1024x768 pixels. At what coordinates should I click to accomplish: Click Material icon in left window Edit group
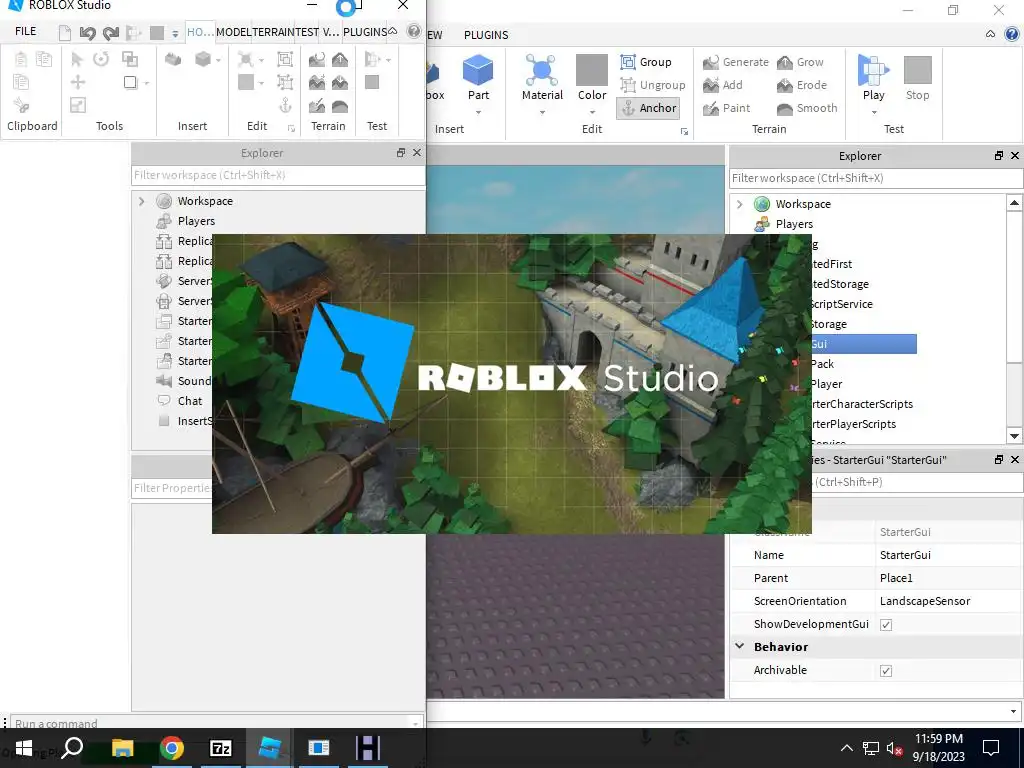click(x=246, y=59)
